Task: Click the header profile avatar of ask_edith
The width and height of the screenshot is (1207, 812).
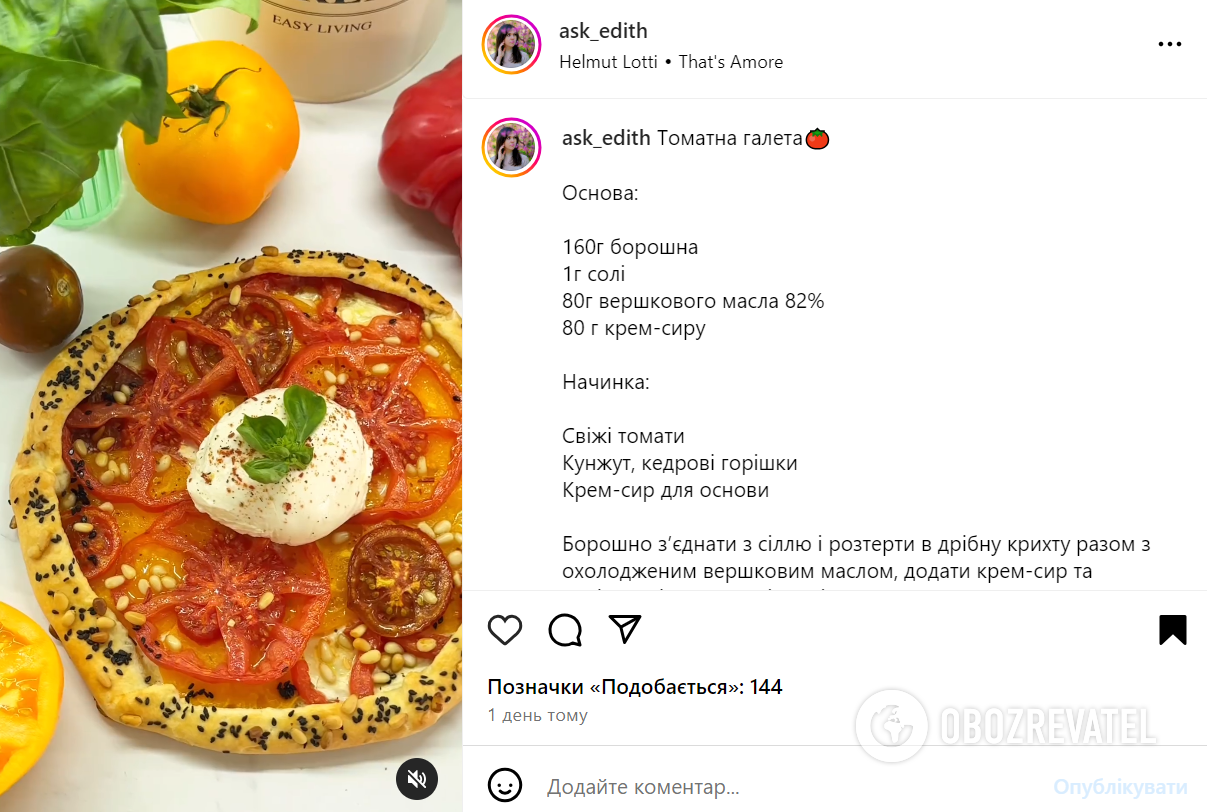Action: 511,45
